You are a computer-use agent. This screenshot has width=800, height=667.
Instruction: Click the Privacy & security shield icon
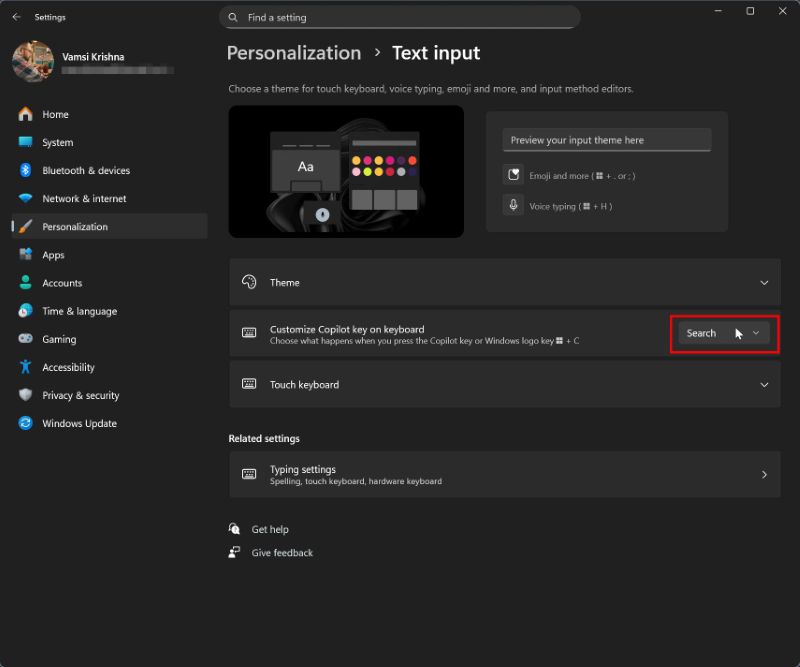coord(25,396)
